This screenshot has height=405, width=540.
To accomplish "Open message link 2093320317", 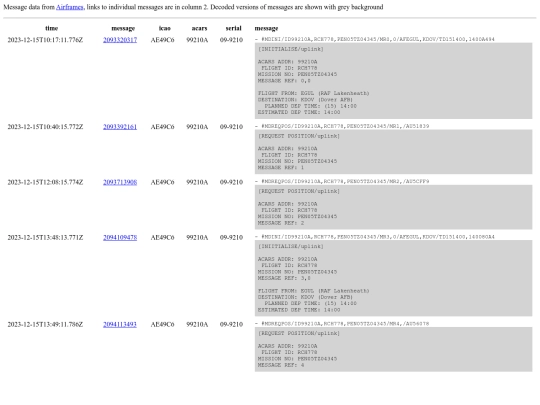I will (120, 40).
